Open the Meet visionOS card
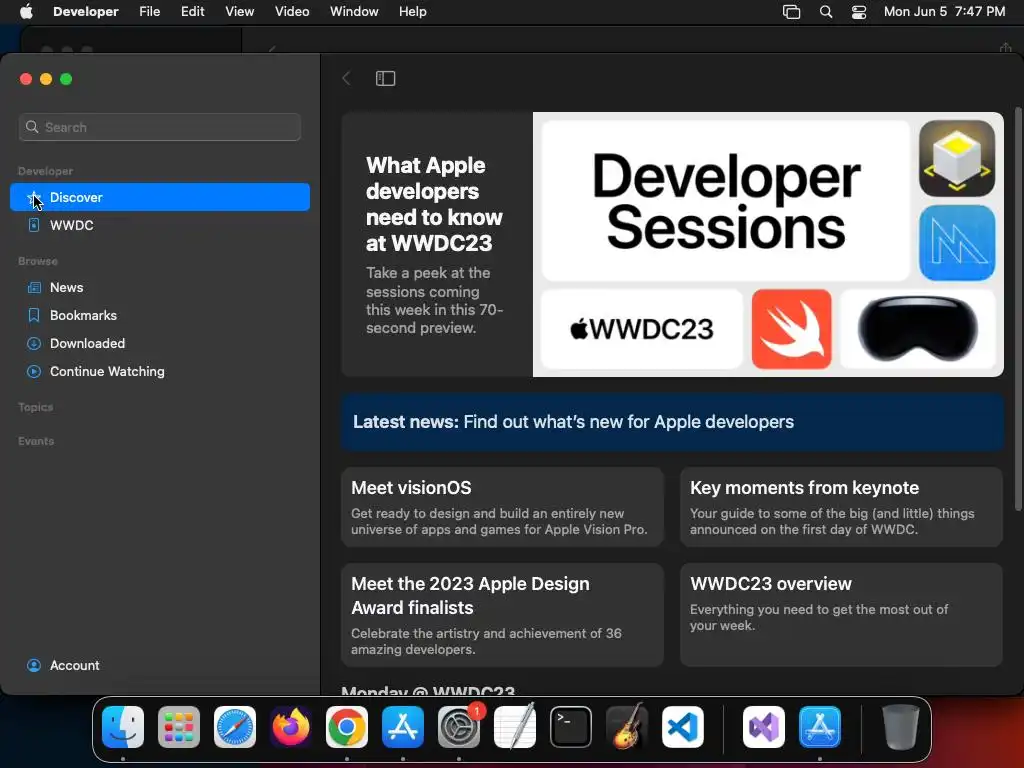 pos(502,507)
